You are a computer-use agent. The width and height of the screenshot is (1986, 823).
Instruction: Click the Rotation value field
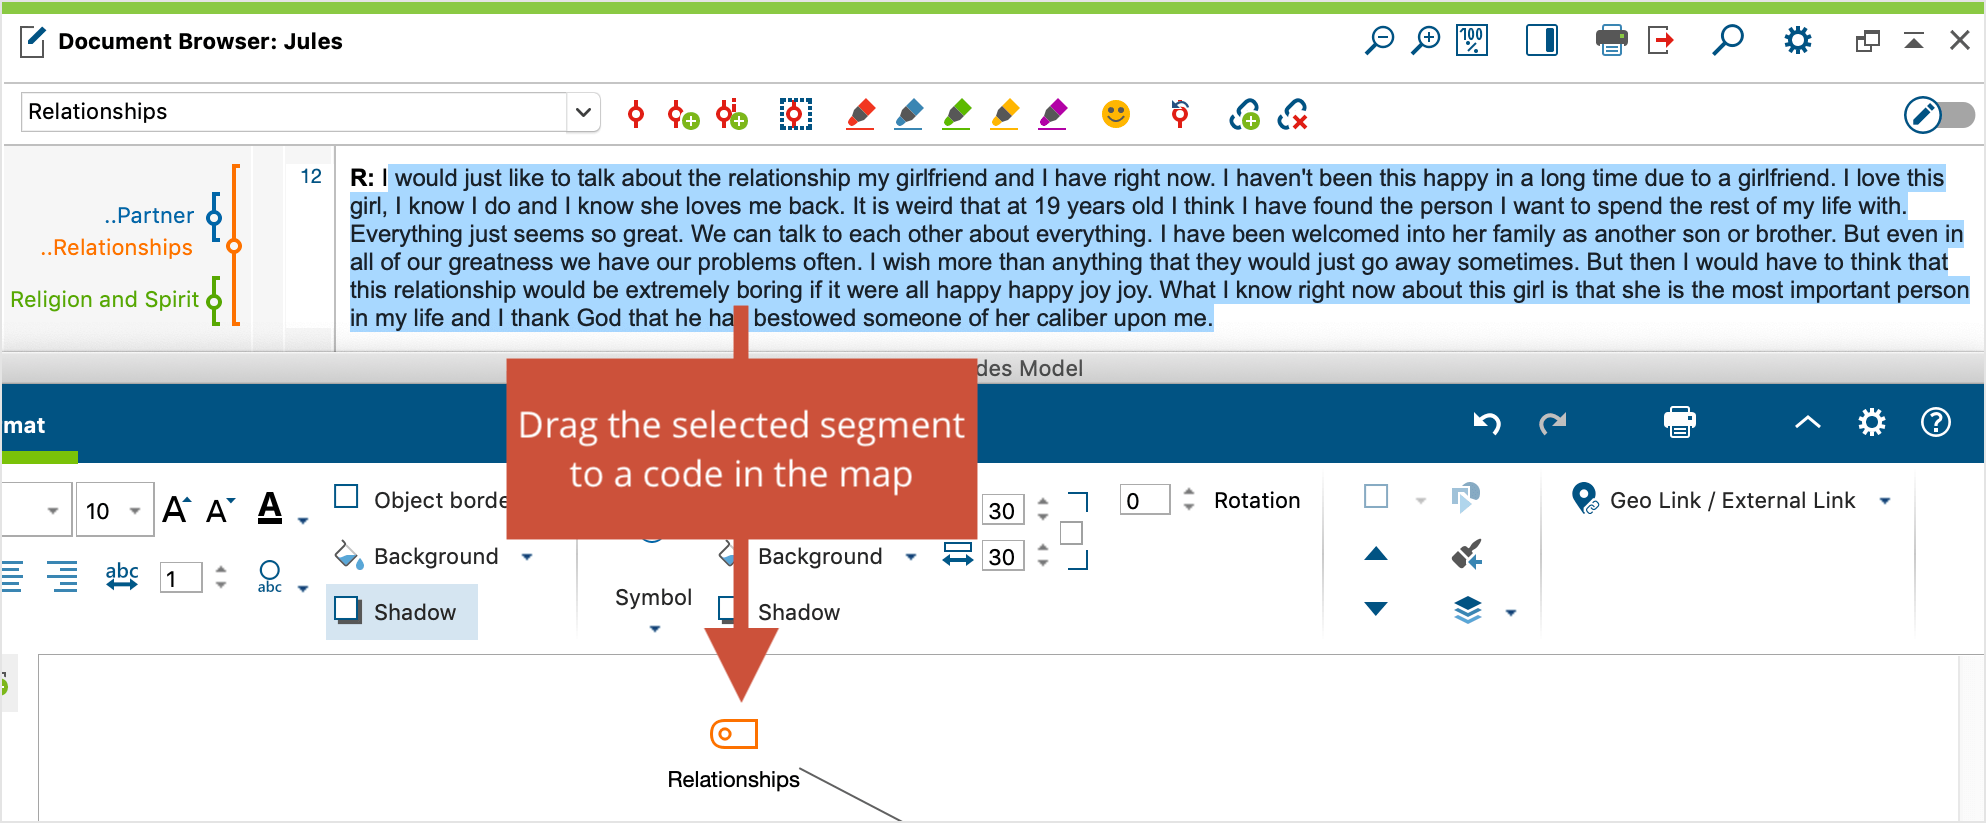pyautogui.click(x=1144, y=500)
